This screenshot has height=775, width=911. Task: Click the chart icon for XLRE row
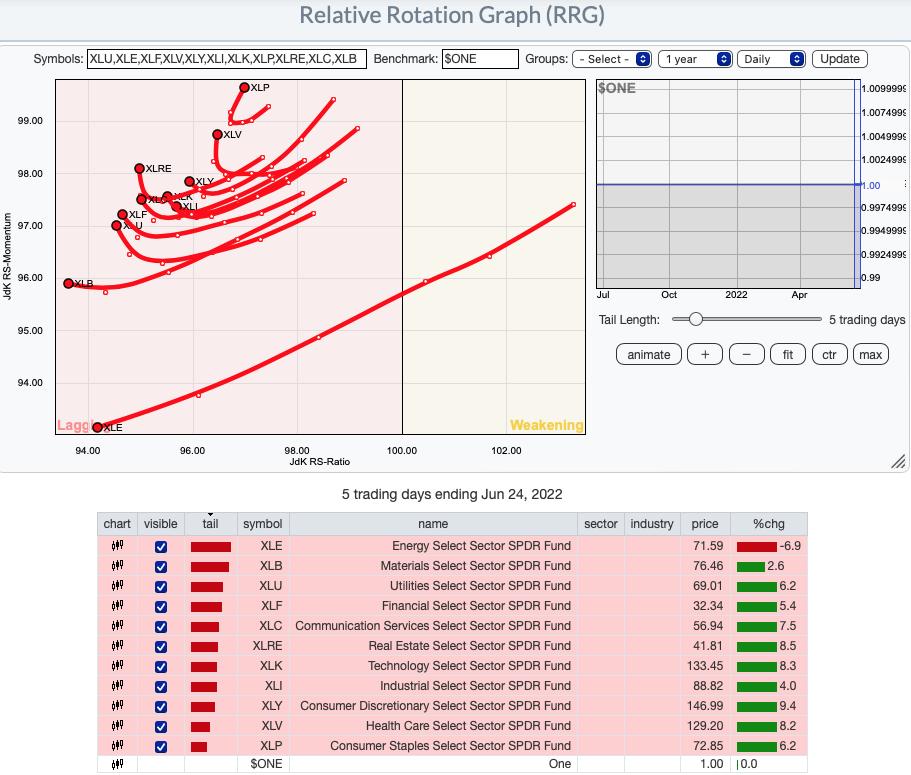pos(116,646)
